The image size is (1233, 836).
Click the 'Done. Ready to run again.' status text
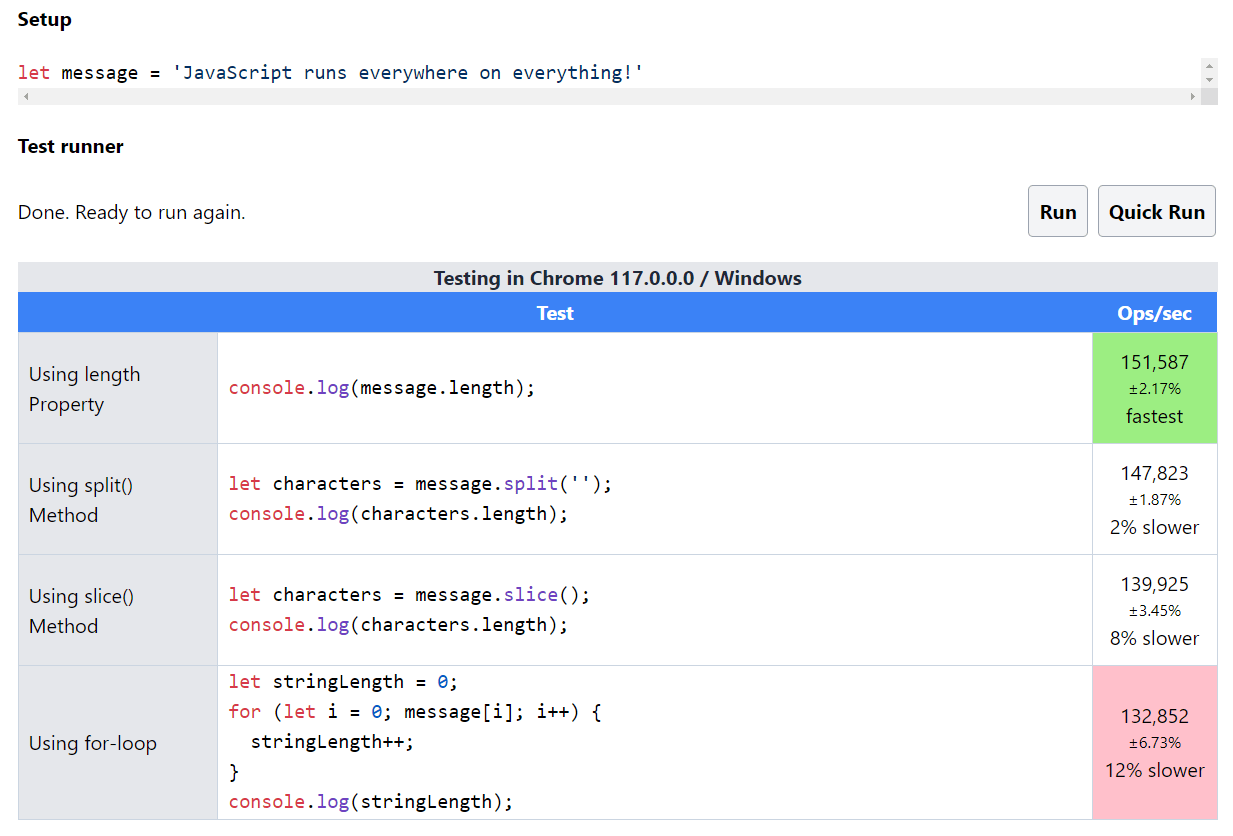[x=131, y=211]
